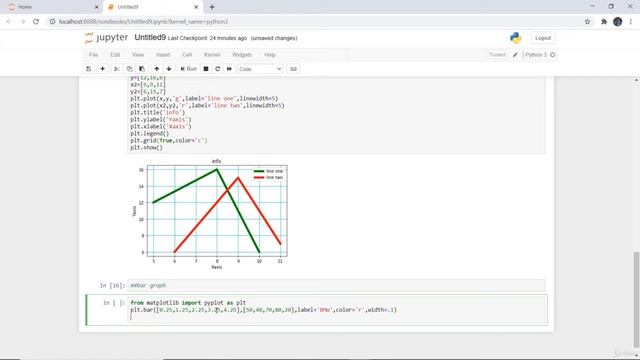Click the line plot output image

209,213
